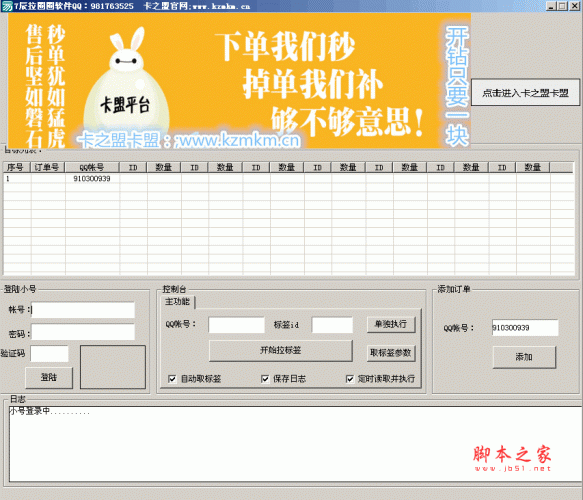Click 点击进入卡之盟卡盟 button

pyautogui.click(x=525, y=92)
